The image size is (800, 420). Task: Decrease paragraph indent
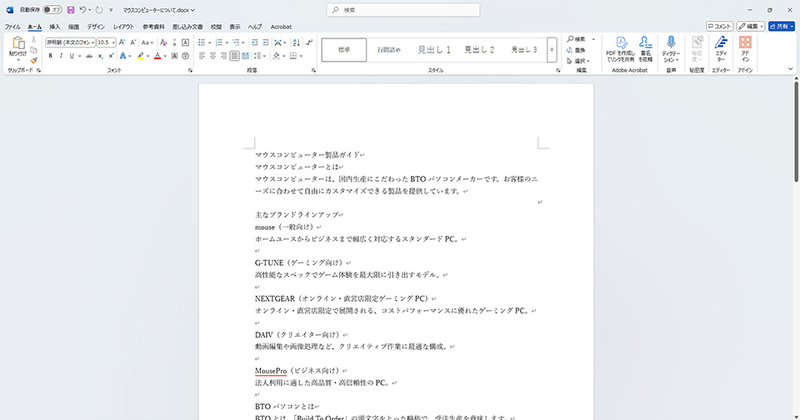pyautogui.click(x=255, y=42)
